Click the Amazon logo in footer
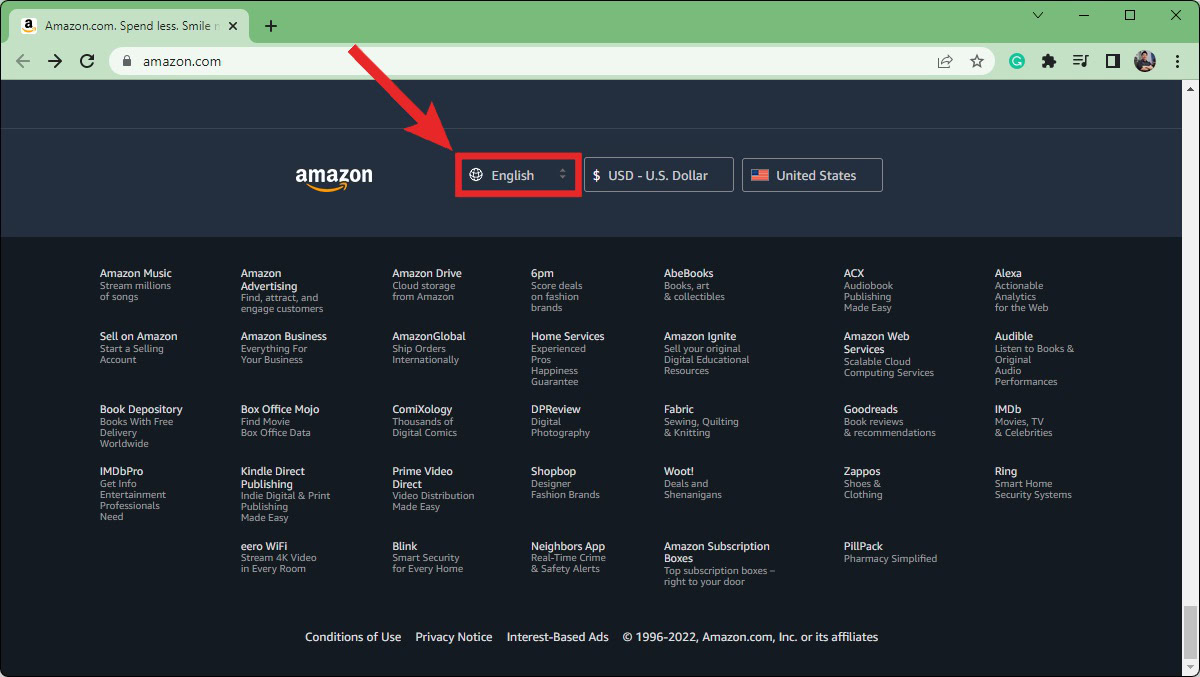 (334, 178)
